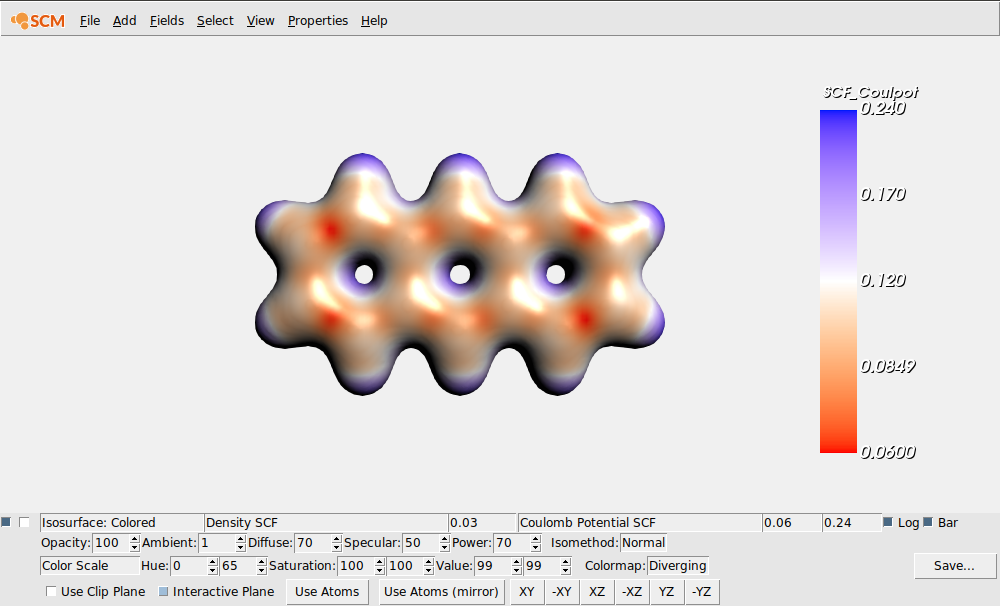Open the Colormap Diverging dropdown
1000x606 pixels.
[x=677, y=565]
